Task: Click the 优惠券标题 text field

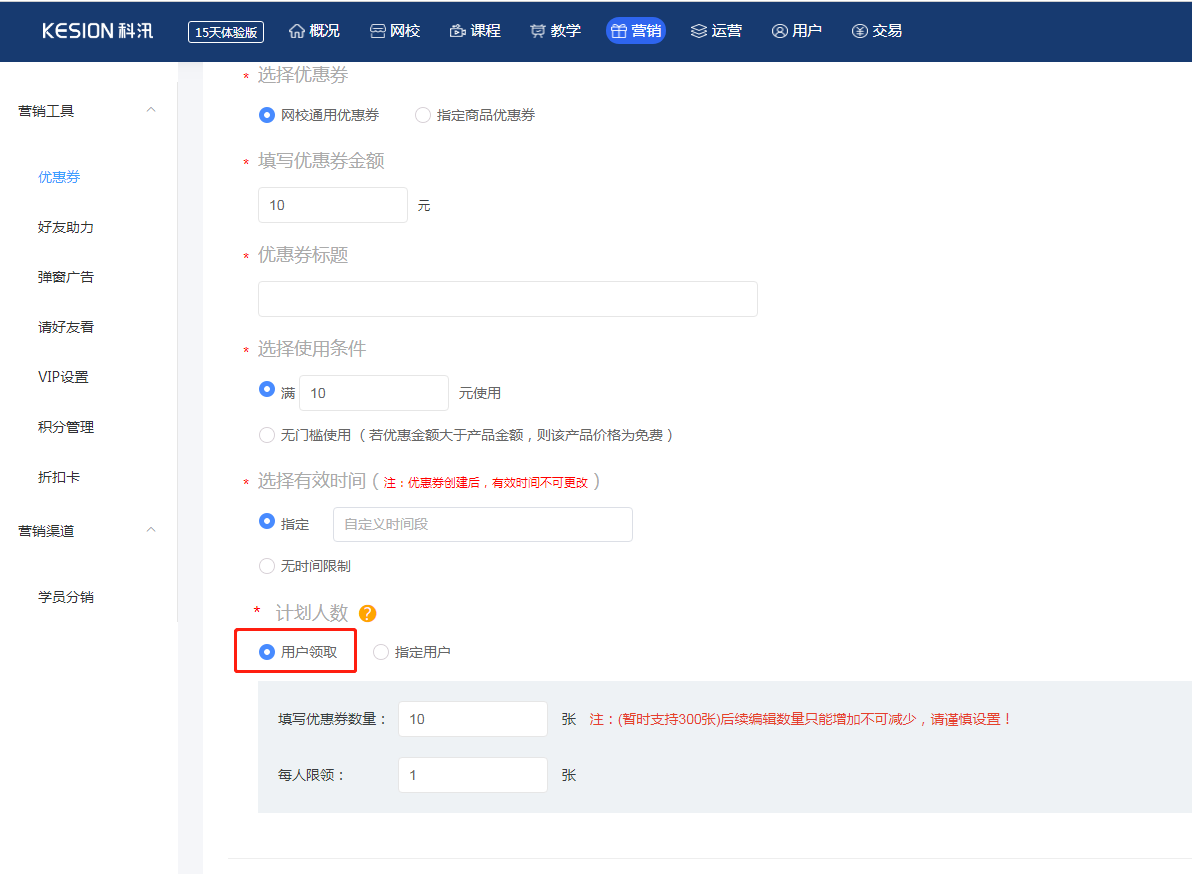Action: click(x=507, y=299)
